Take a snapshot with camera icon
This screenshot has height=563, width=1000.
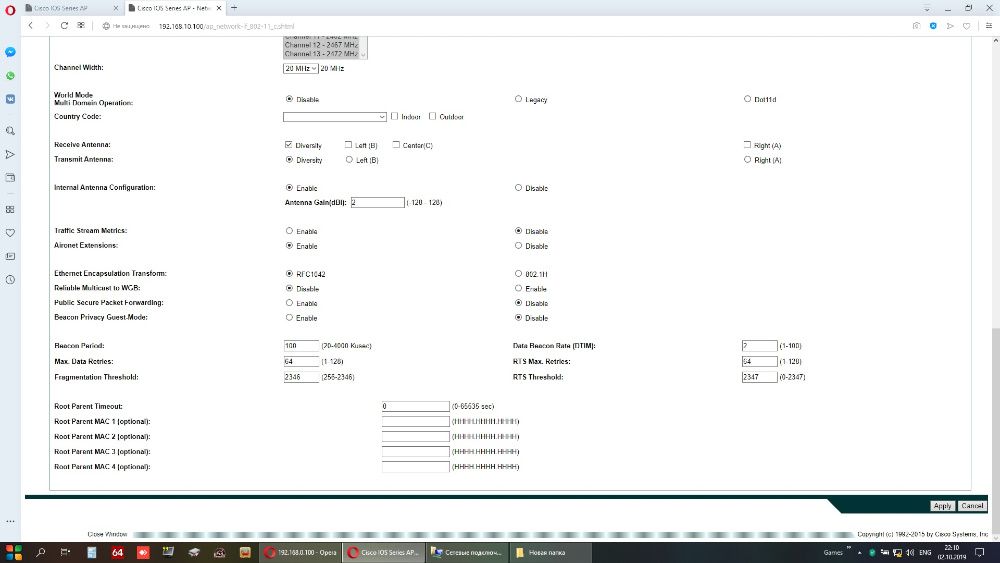(x=916, y=26)
